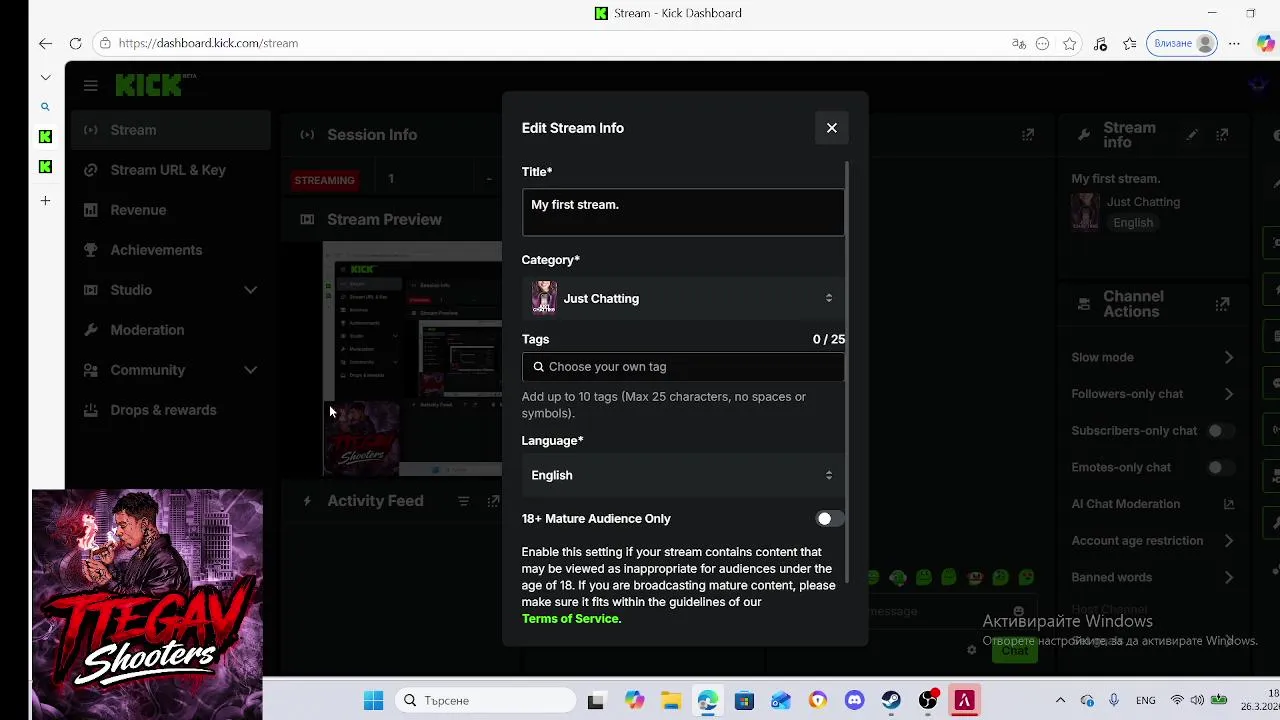
Task: Click the dialog's vertical scrollbar
Action: click(x=847, y=370)
